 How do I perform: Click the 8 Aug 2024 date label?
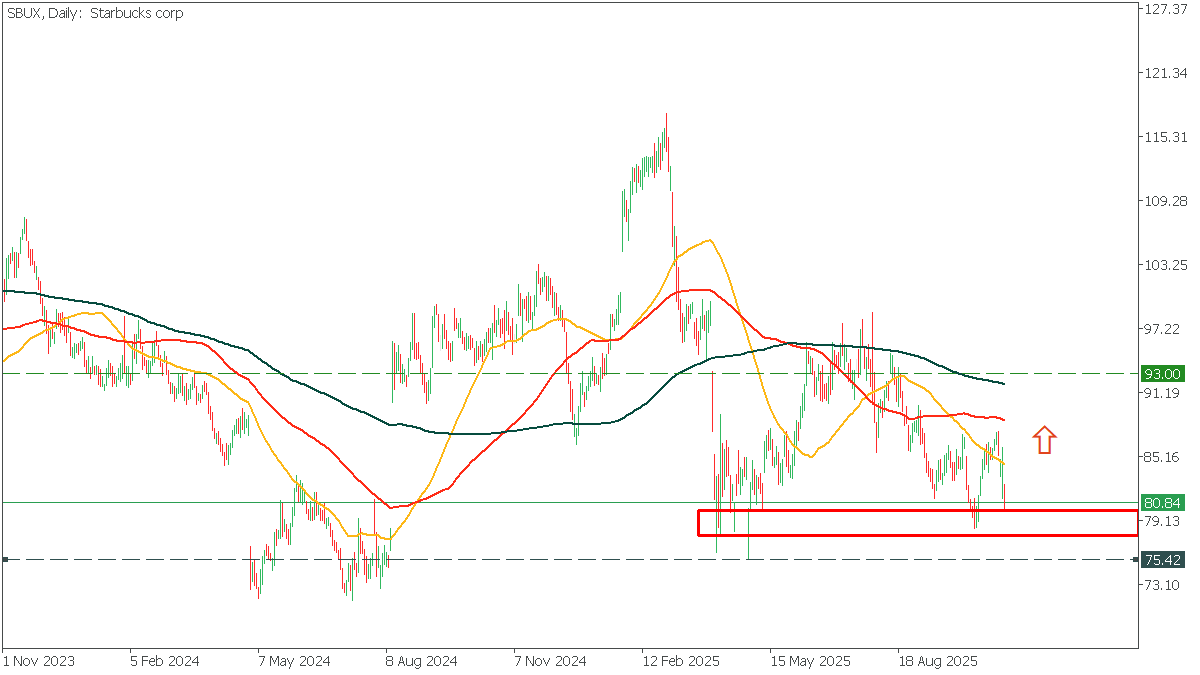click(421, 661)
